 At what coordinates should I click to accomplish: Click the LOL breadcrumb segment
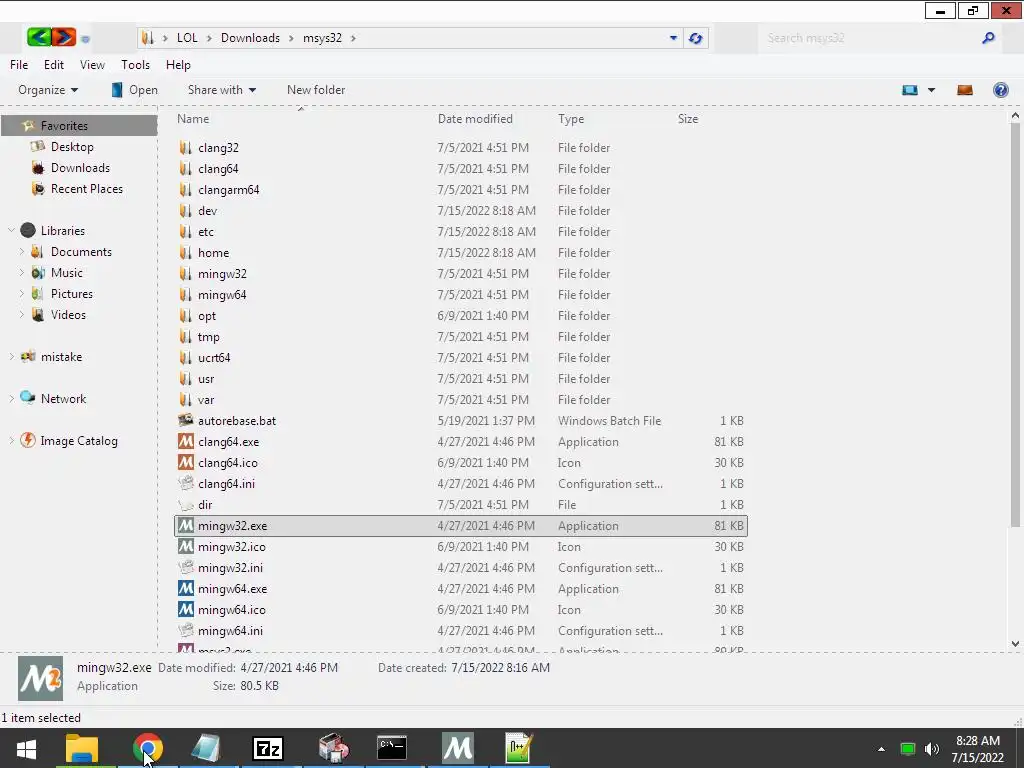tap(187, 38)
